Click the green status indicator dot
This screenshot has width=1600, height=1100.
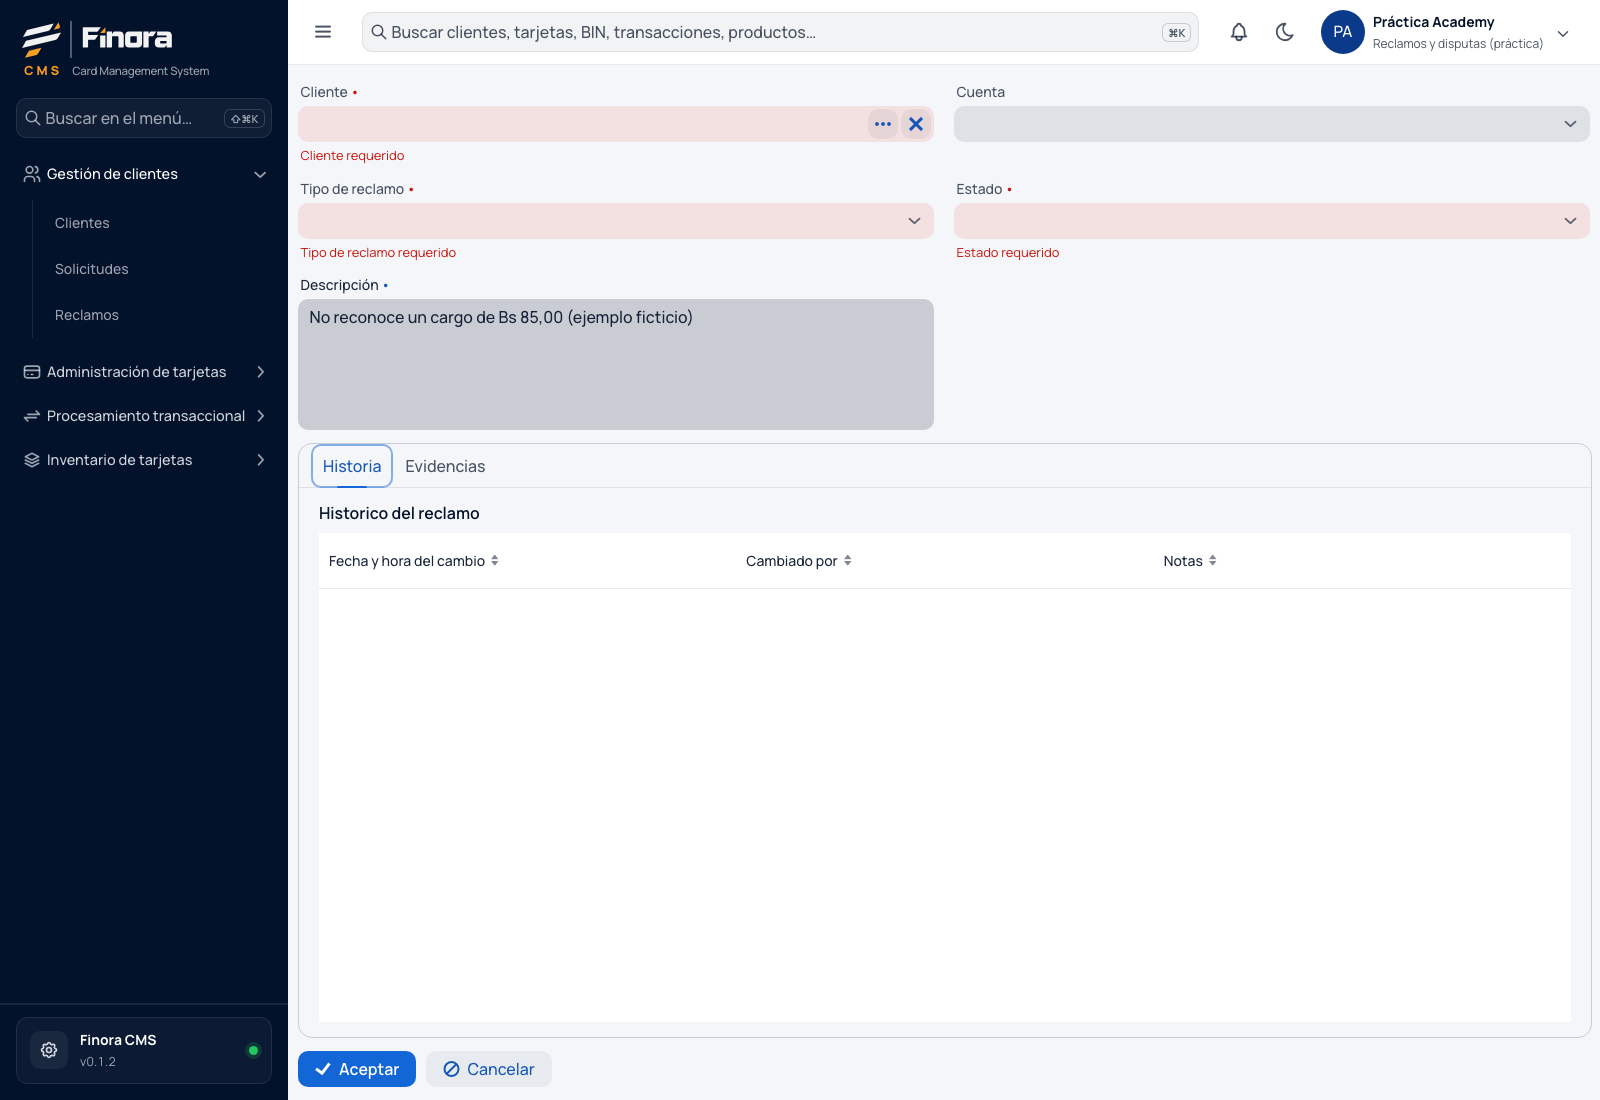click(x=253, y=1050)
